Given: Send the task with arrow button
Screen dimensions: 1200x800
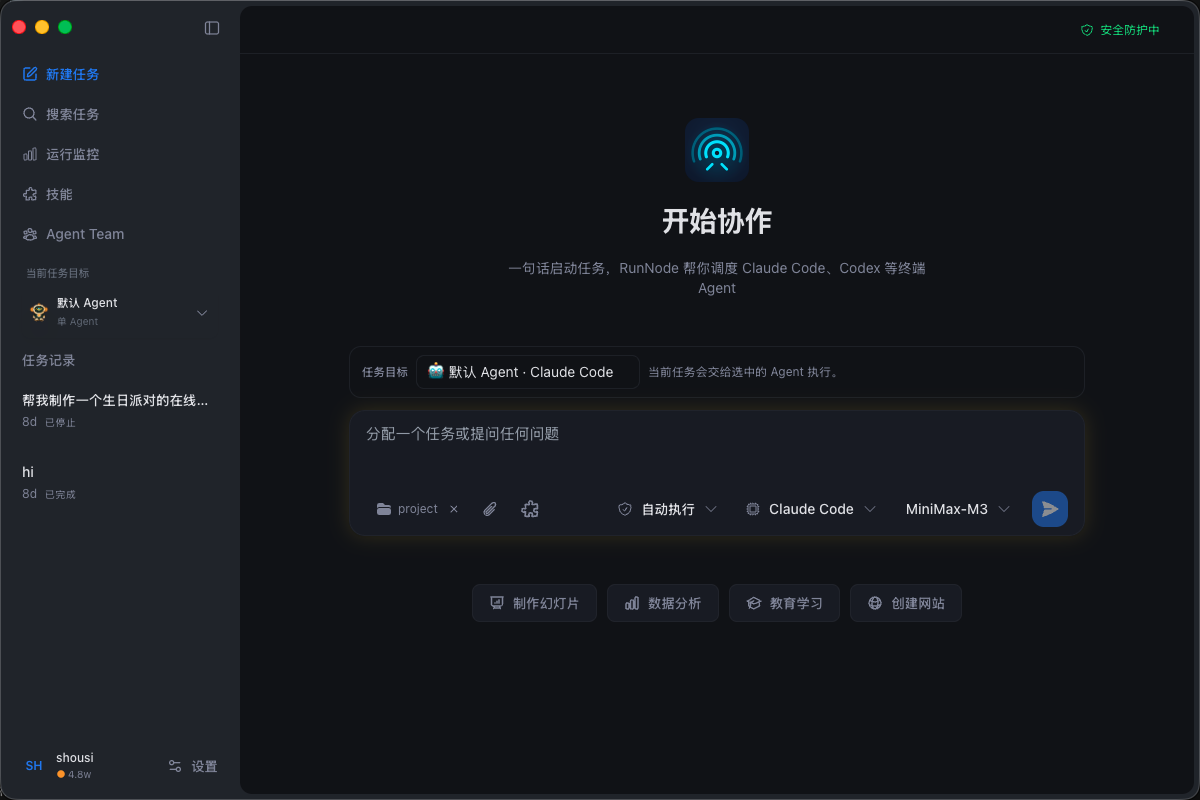Looking at the screenshot, I should pyautogui.click(x=1050, y=509).
